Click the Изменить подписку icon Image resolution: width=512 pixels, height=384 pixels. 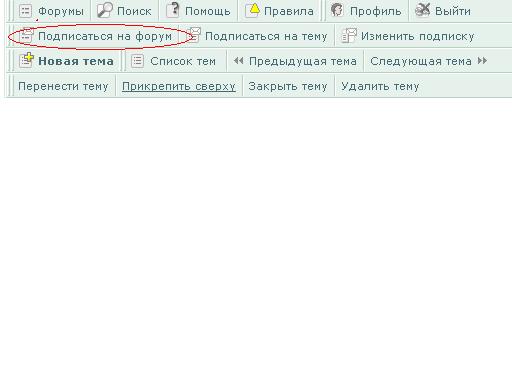(349, 35)
